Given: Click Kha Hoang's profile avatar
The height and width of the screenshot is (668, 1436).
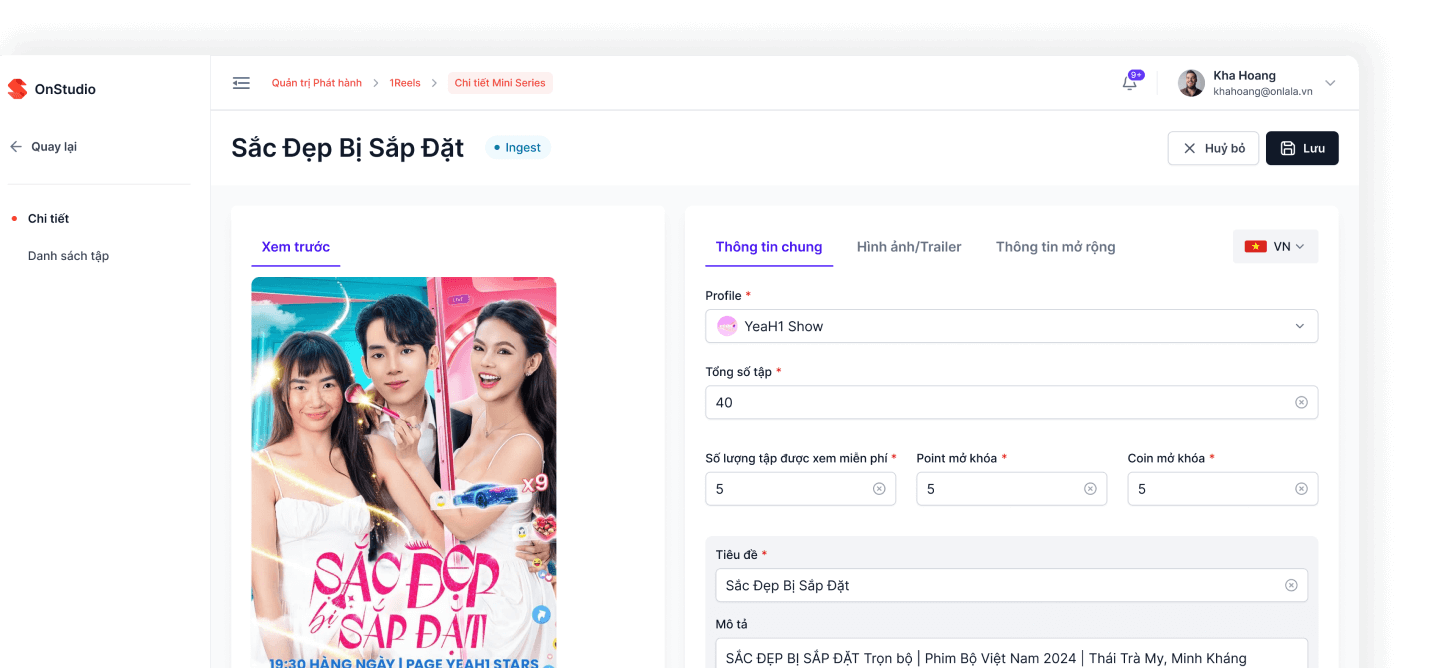Looking at the screenshot, I should click(x=1191, y=83).
